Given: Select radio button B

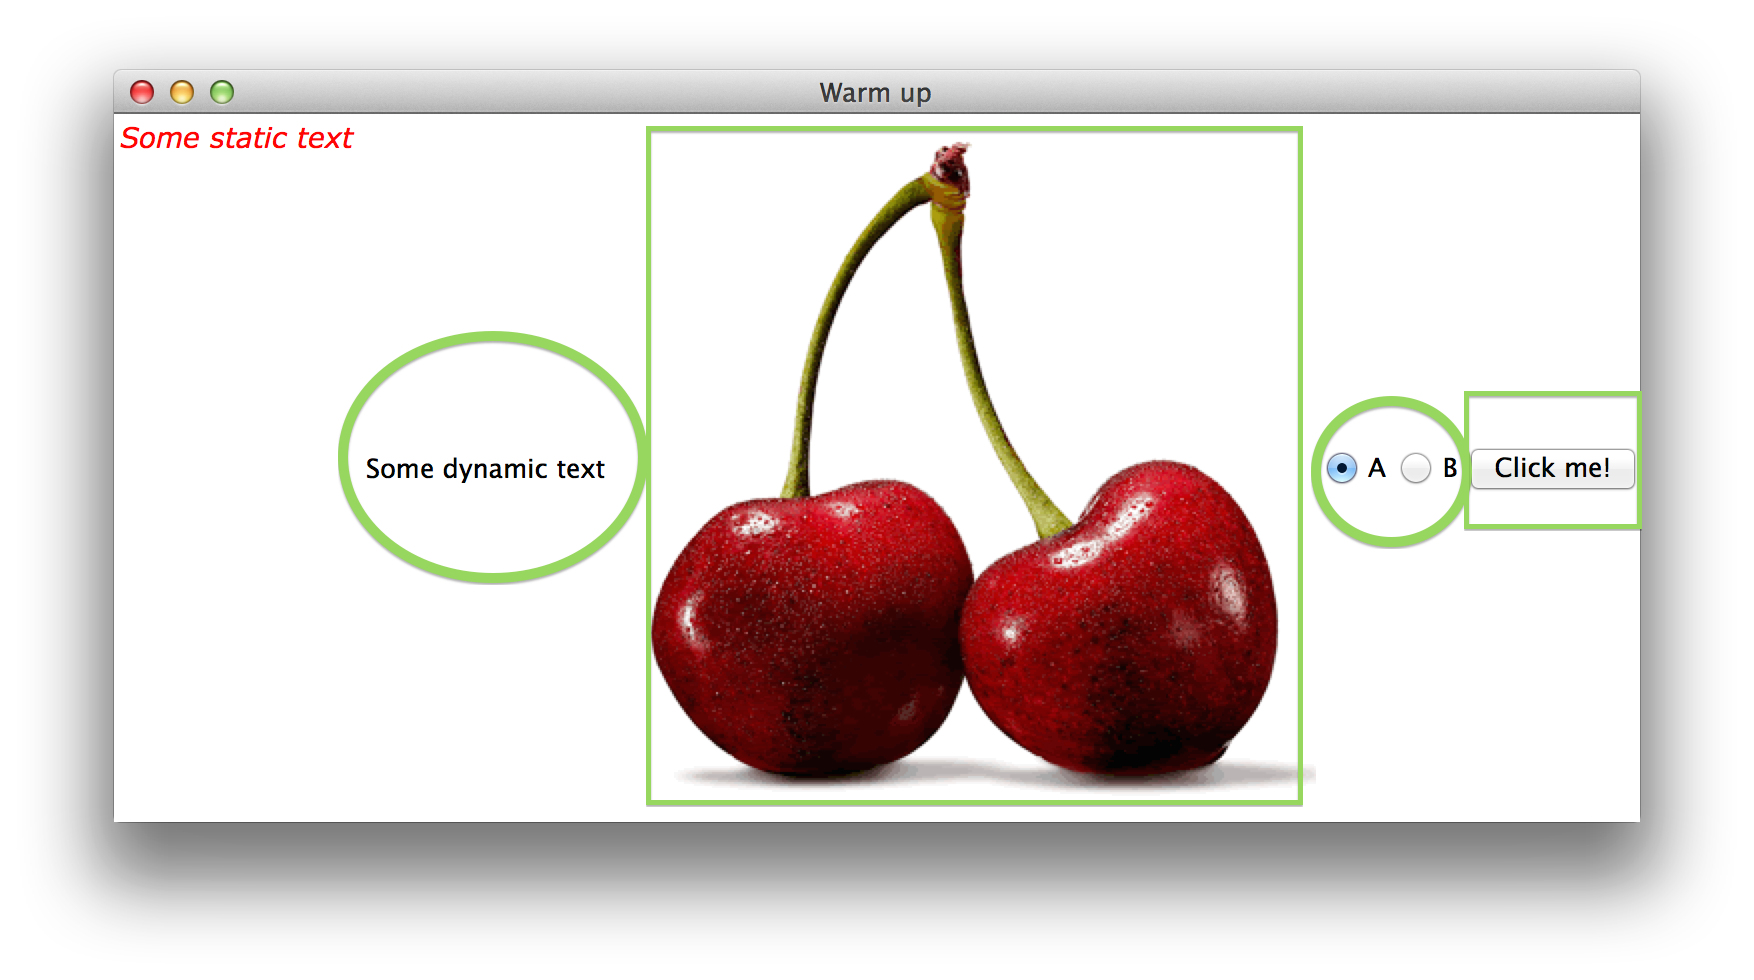Looking at the screenshot, I should pyautogui.click(x=1415, y=468).
